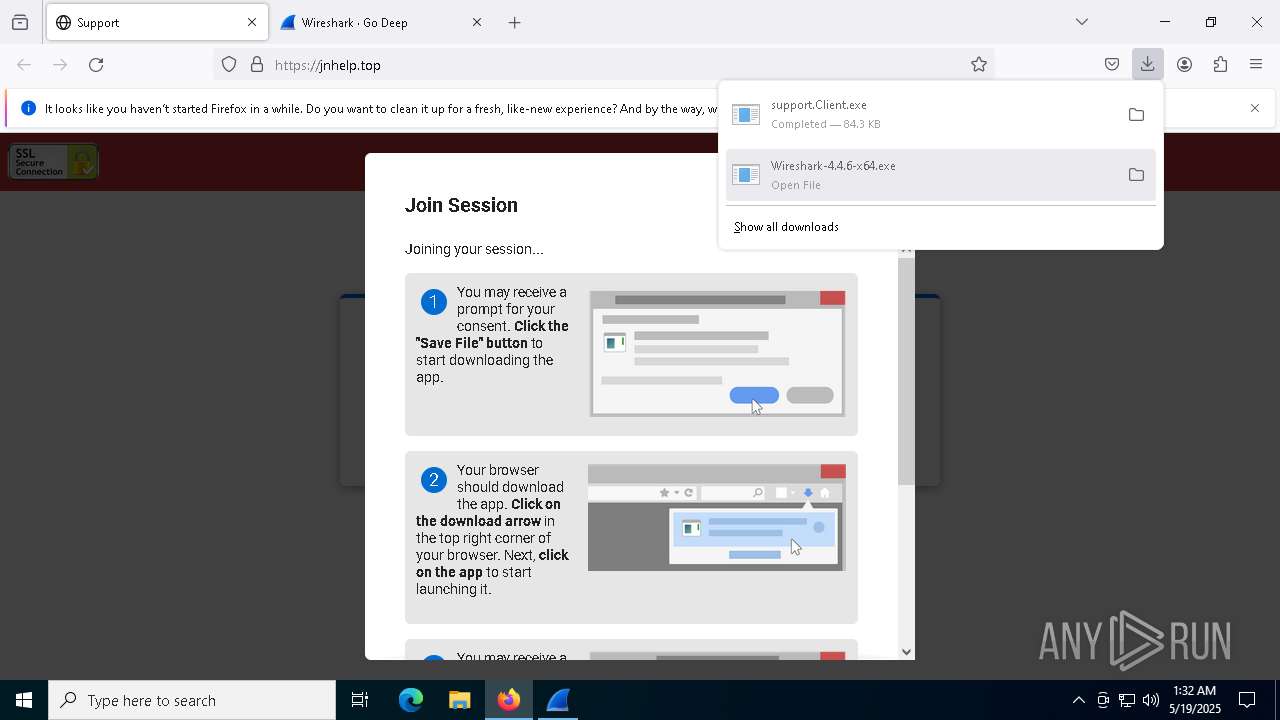Dismiss the Firefox refresh notification bar
This screenshot has height=720, width=1280.
point(1255,108)
